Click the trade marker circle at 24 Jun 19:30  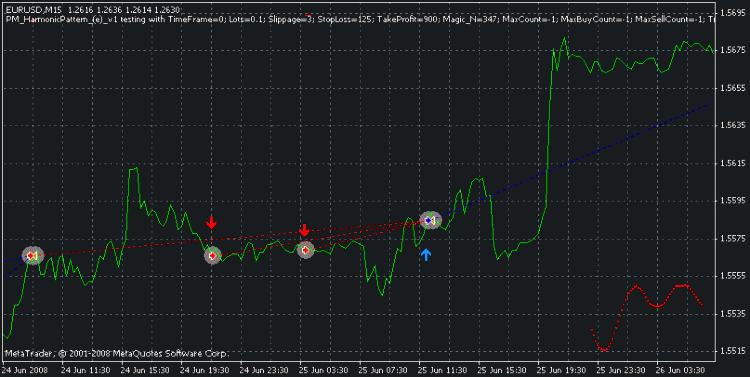coord(213,255)
